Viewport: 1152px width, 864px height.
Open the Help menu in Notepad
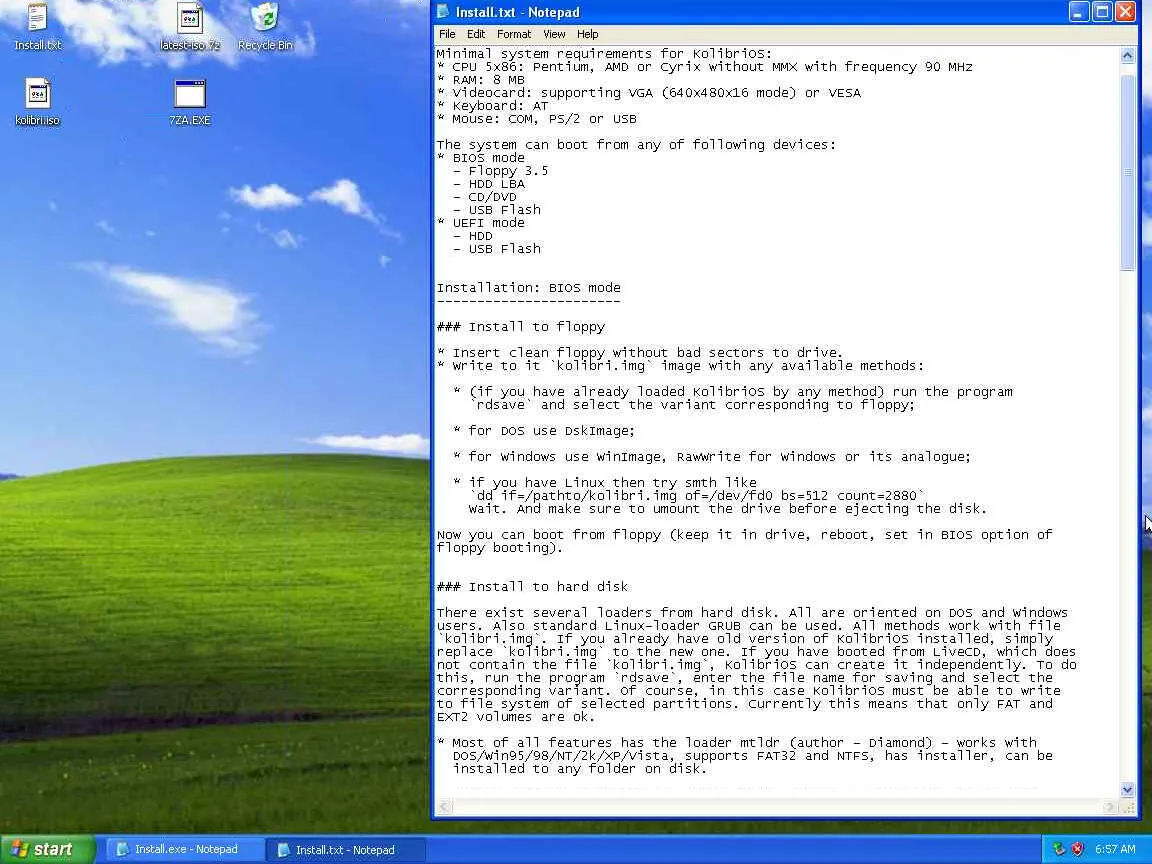(587, 34)
